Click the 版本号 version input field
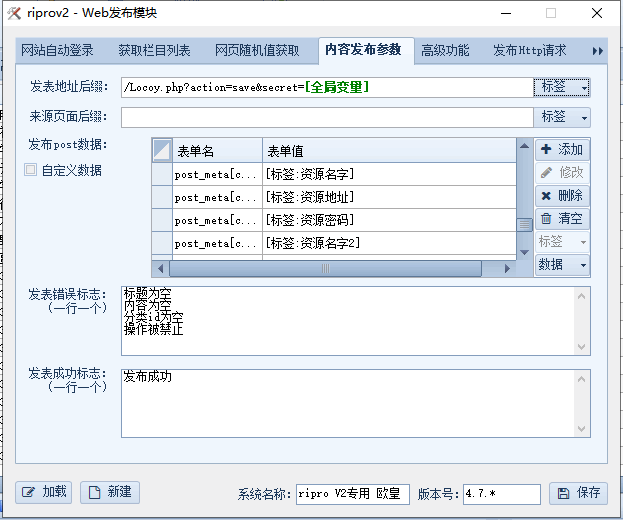Viewport: 623px width, 520px height. pos(501,494)
